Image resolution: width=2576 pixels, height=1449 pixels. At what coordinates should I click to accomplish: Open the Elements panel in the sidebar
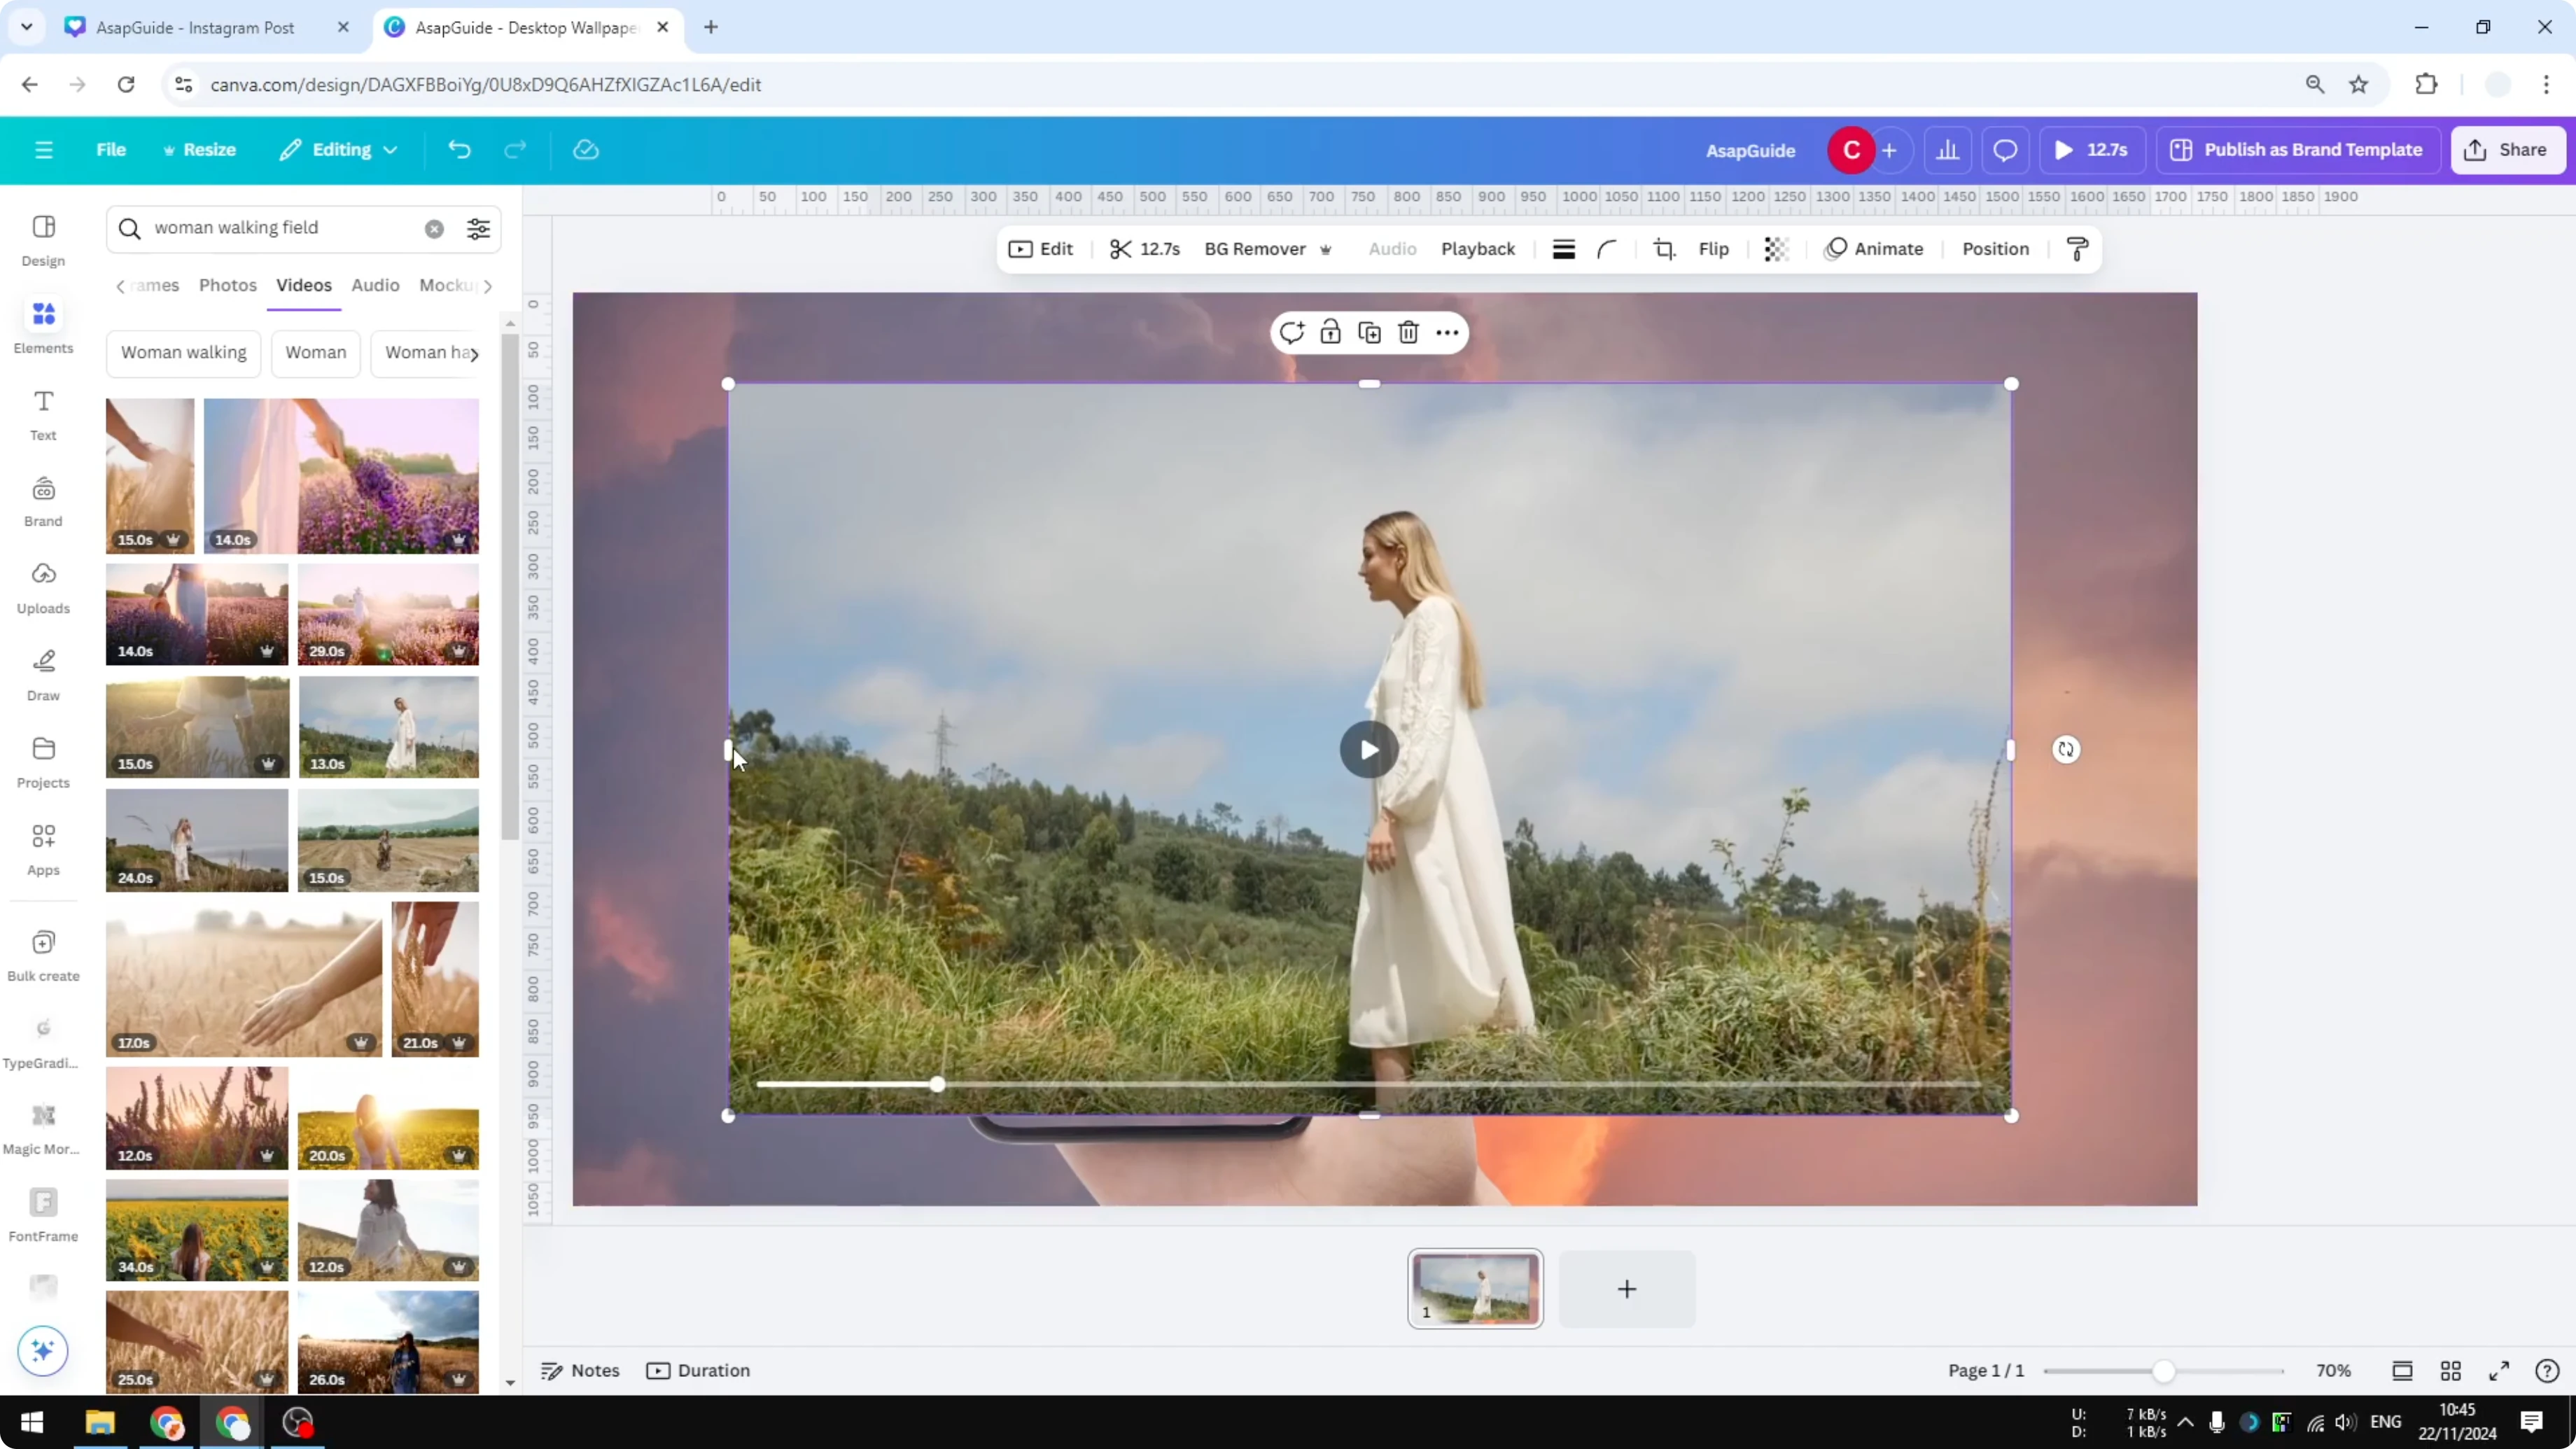[42, 324]
